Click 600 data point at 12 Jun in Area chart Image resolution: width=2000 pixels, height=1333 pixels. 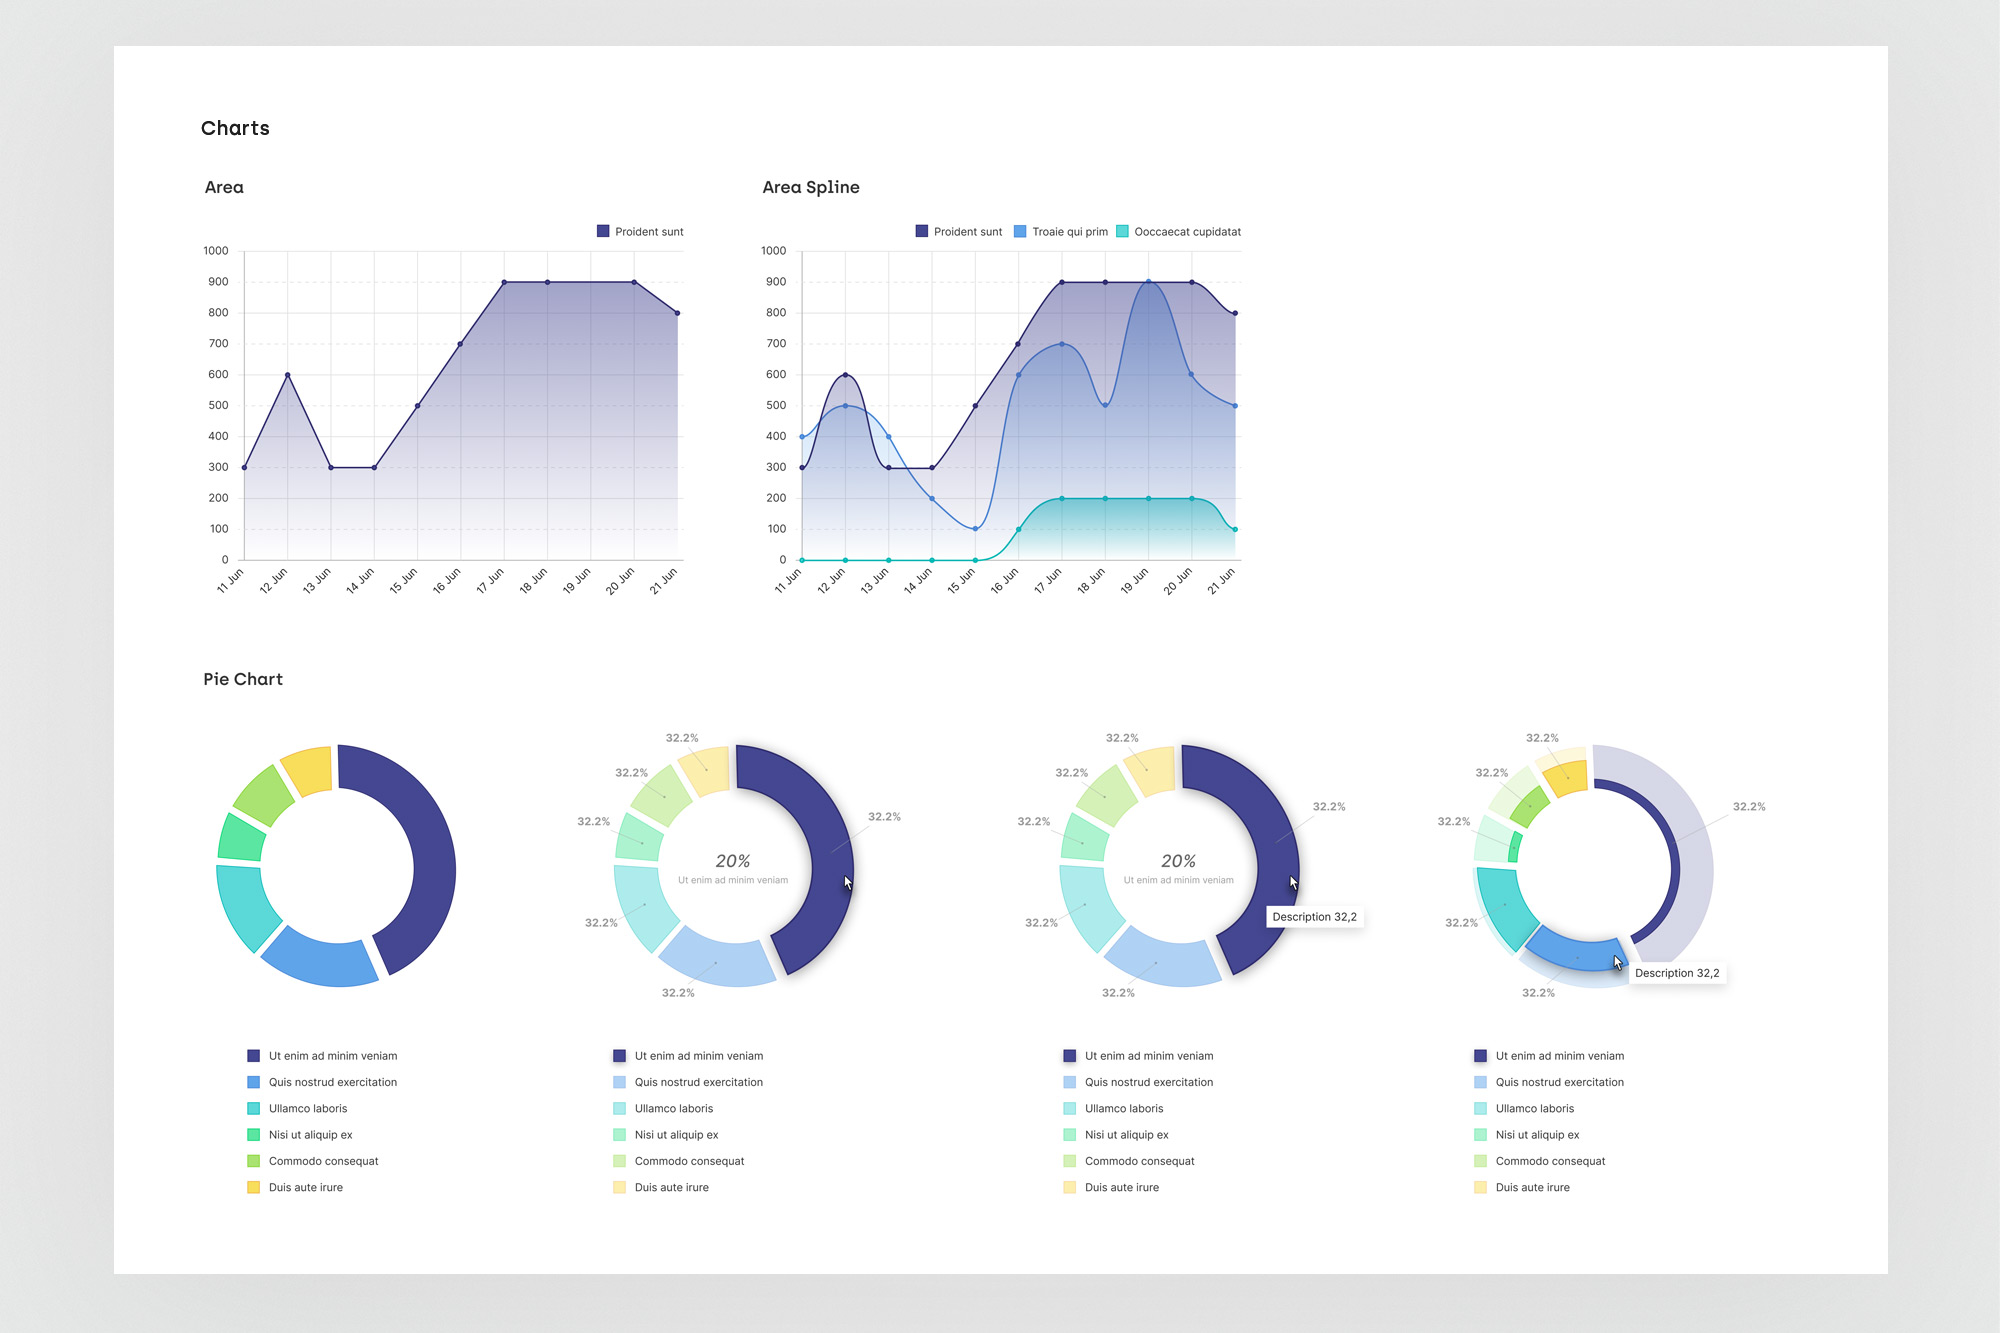288,375
